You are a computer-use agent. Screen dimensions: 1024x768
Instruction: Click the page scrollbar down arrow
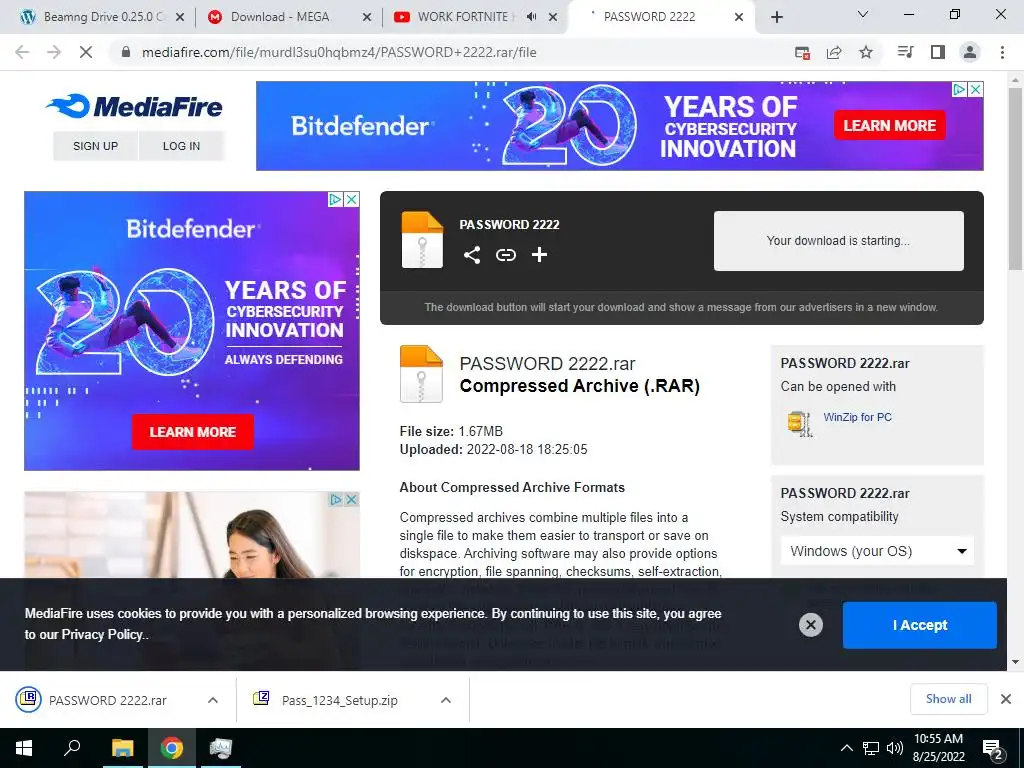coord(1015,662)
